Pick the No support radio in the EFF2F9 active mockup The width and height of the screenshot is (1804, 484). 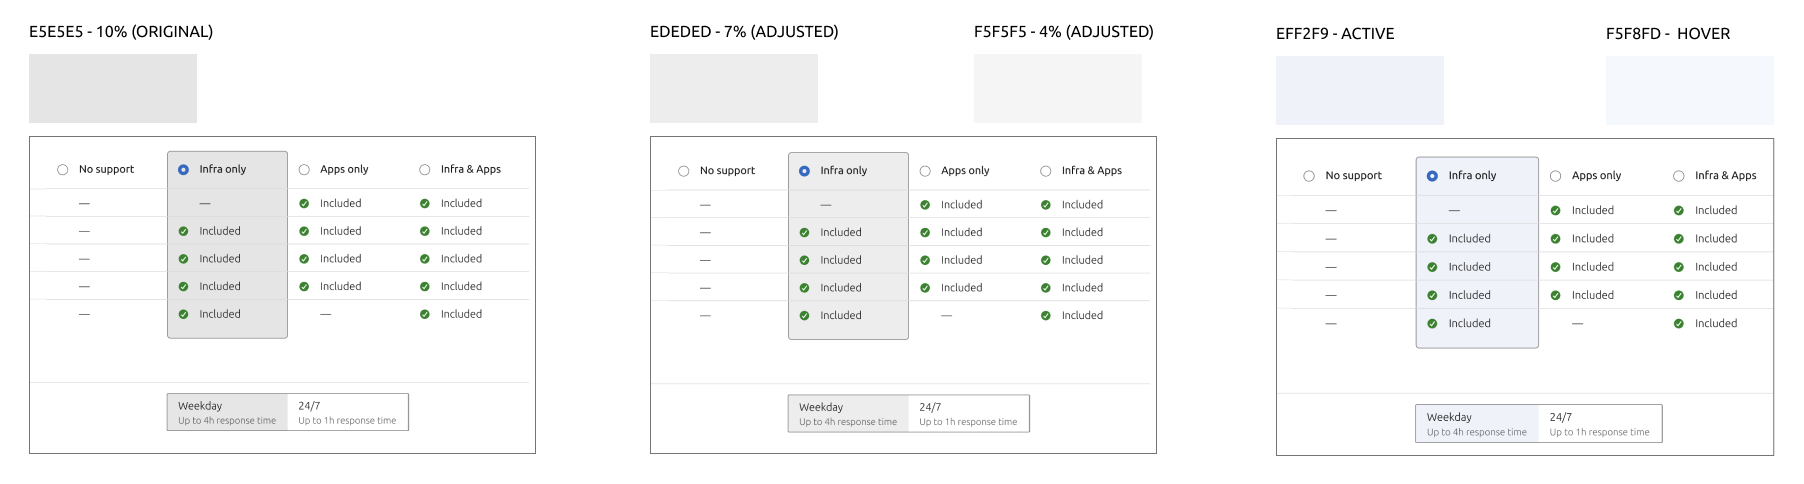(x=1309, y=176)
